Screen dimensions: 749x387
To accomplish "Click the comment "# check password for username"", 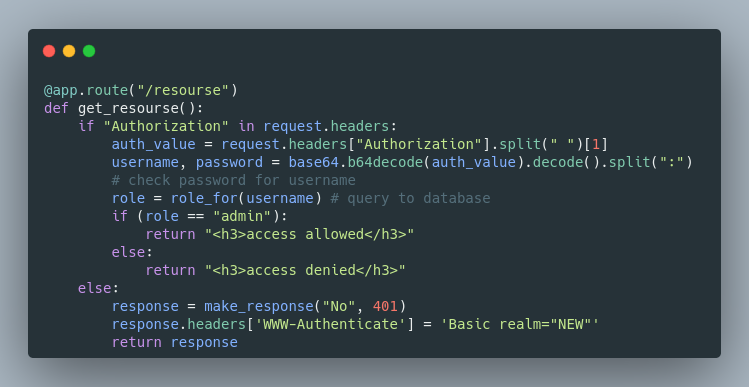I will coord(233,180).
